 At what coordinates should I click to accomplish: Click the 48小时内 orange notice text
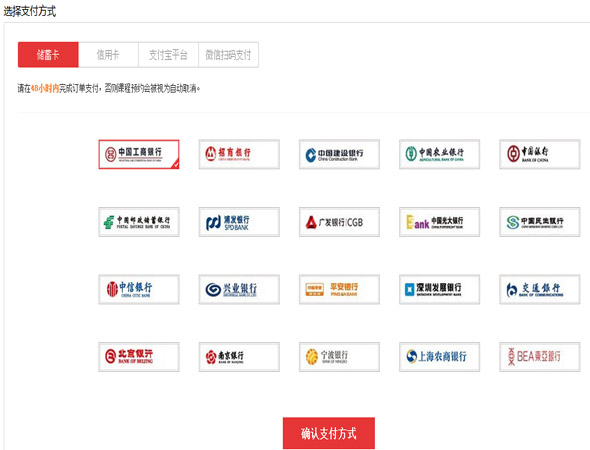coord(45,88)
